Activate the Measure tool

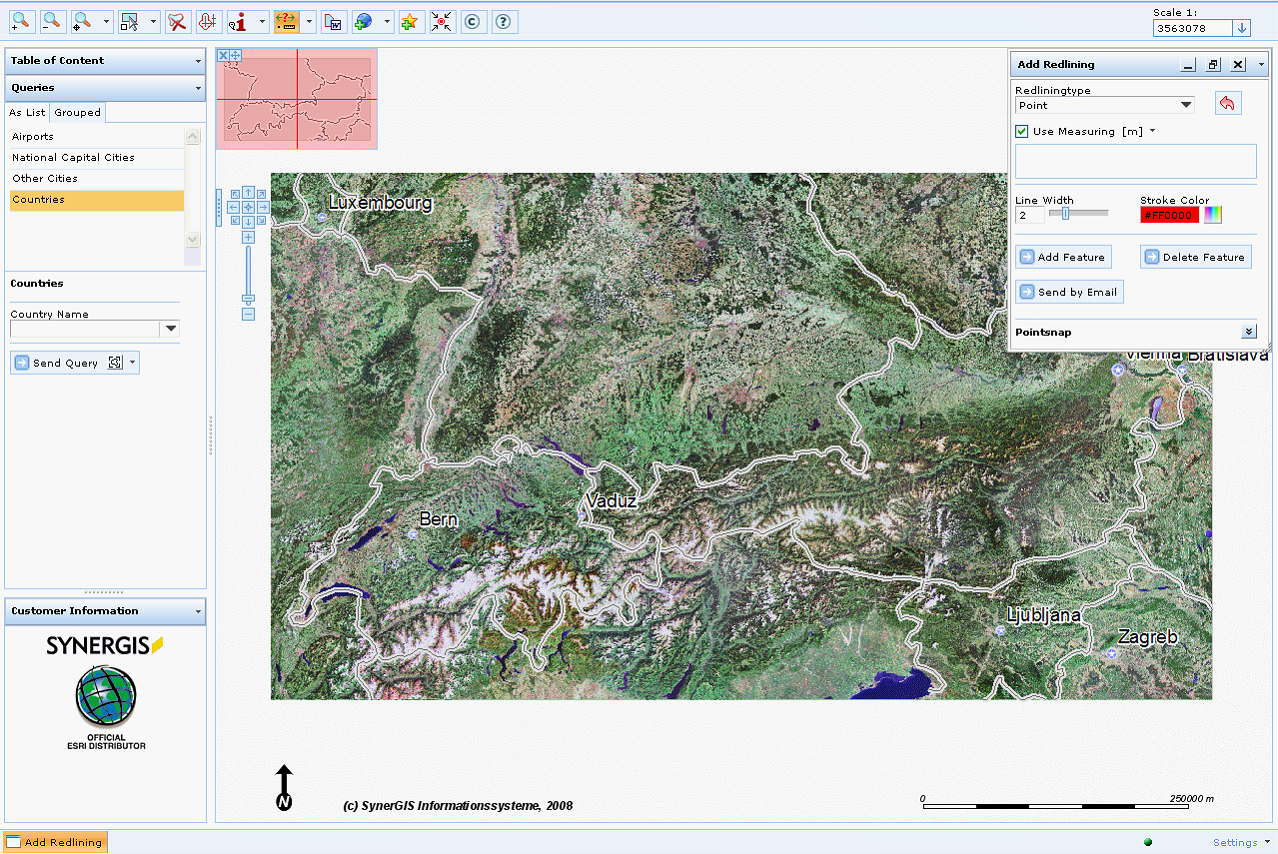[x=288, y=21]
